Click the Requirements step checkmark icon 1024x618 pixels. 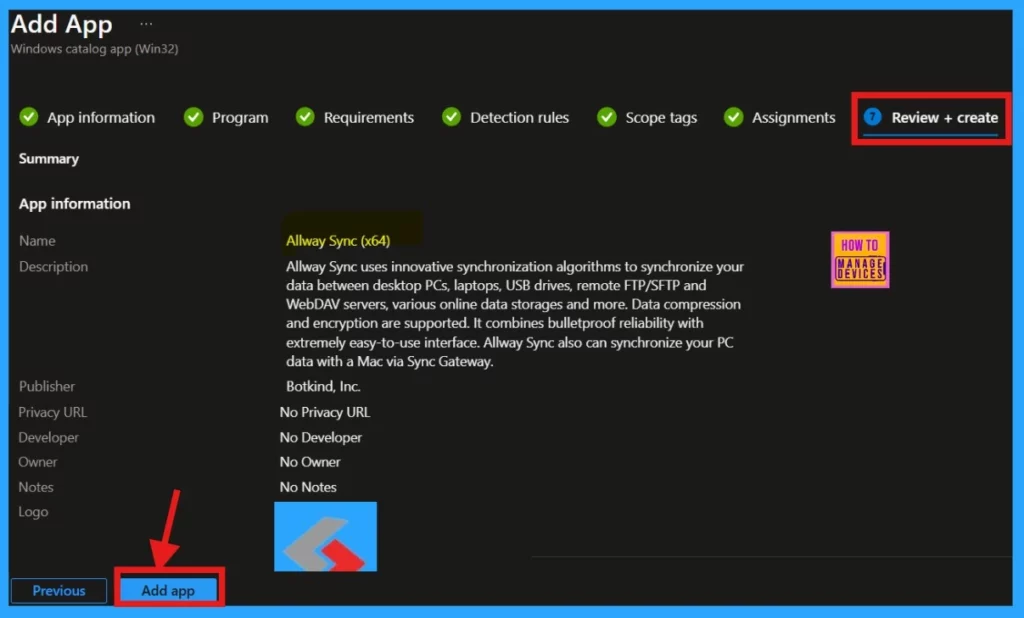click(x=305, y=117)
